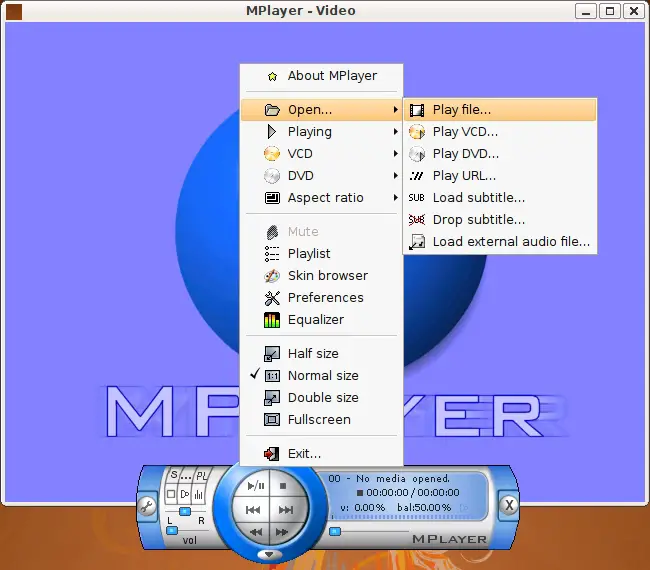Viewport: 650px width, 570px height.
Task: Click the red Exit door icon
Action: click(x=272, y=454)
